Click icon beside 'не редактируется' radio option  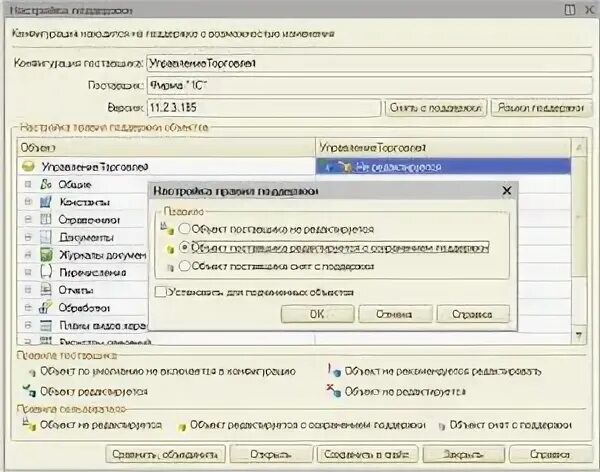click(x=167, y=229)
